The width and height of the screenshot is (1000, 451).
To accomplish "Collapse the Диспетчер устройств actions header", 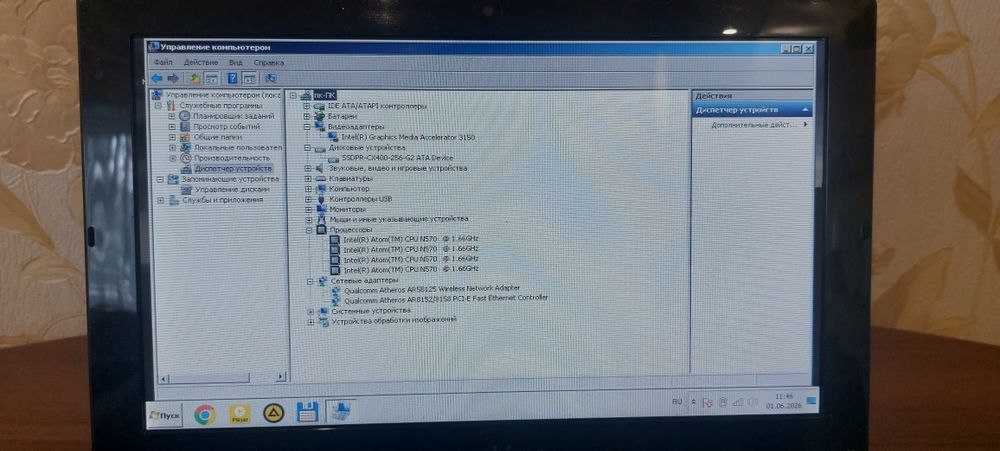I will pyautogui.click(x=804, y=110).
